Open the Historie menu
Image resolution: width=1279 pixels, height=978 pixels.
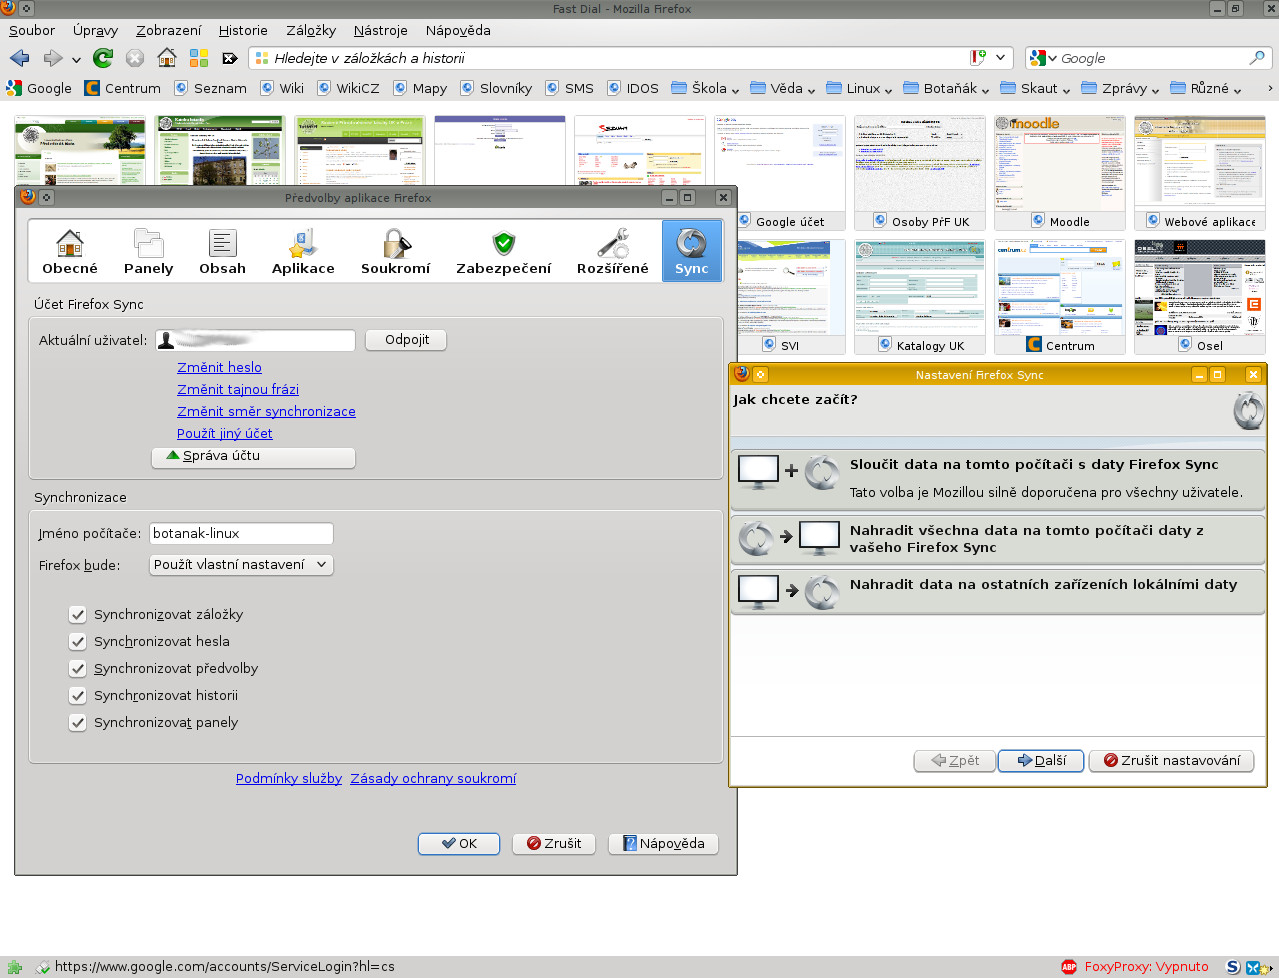tap(243, 30)
